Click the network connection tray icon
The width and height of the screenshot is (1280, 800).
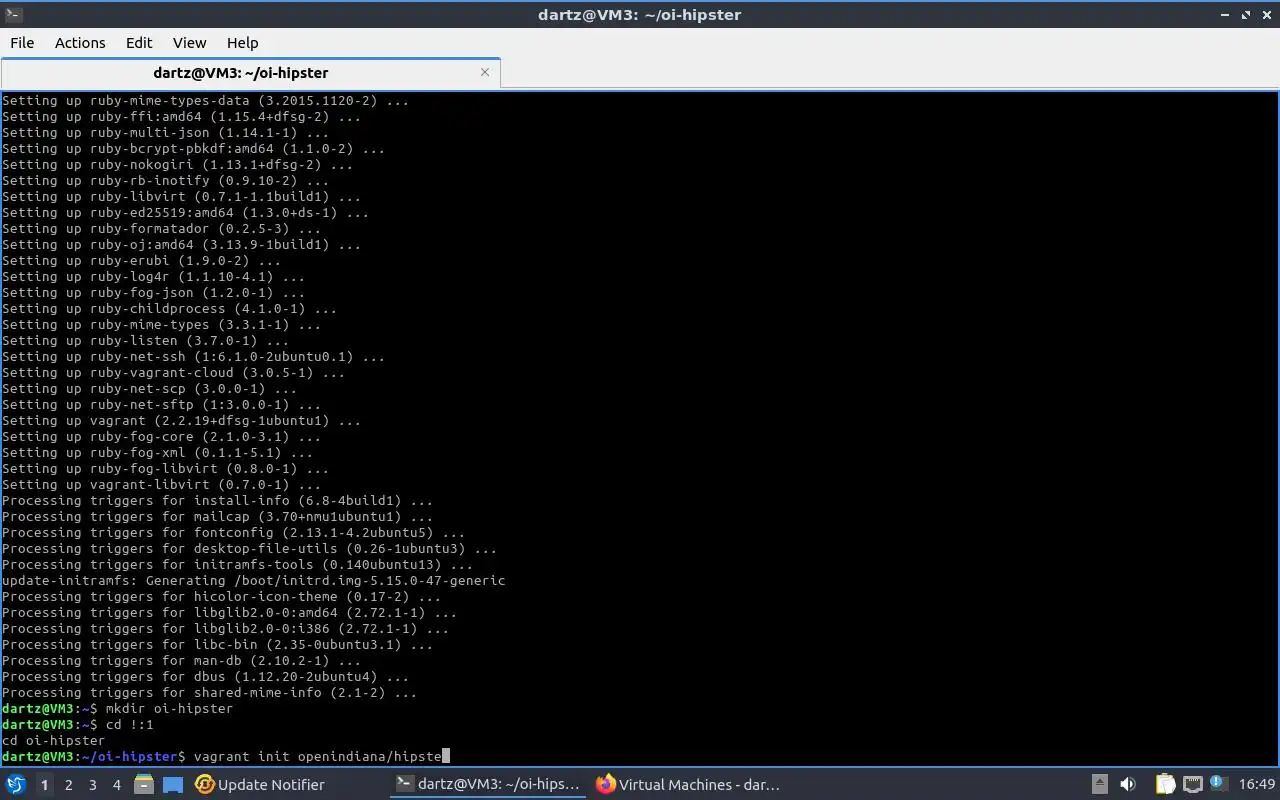[1193, 785]
